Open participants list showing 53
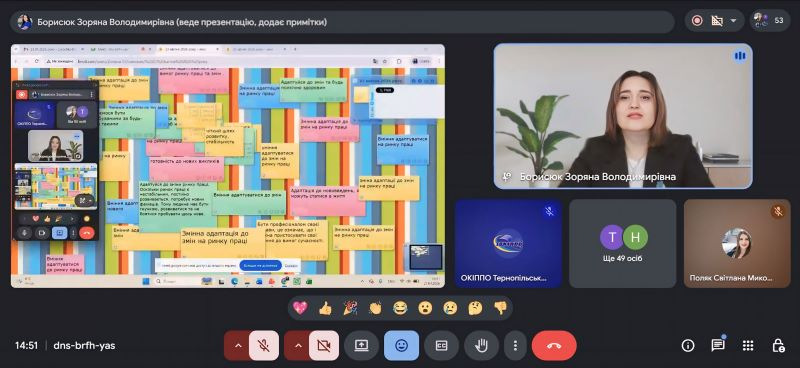The width and height of the screenshot is (800, 368). [770, 21]
